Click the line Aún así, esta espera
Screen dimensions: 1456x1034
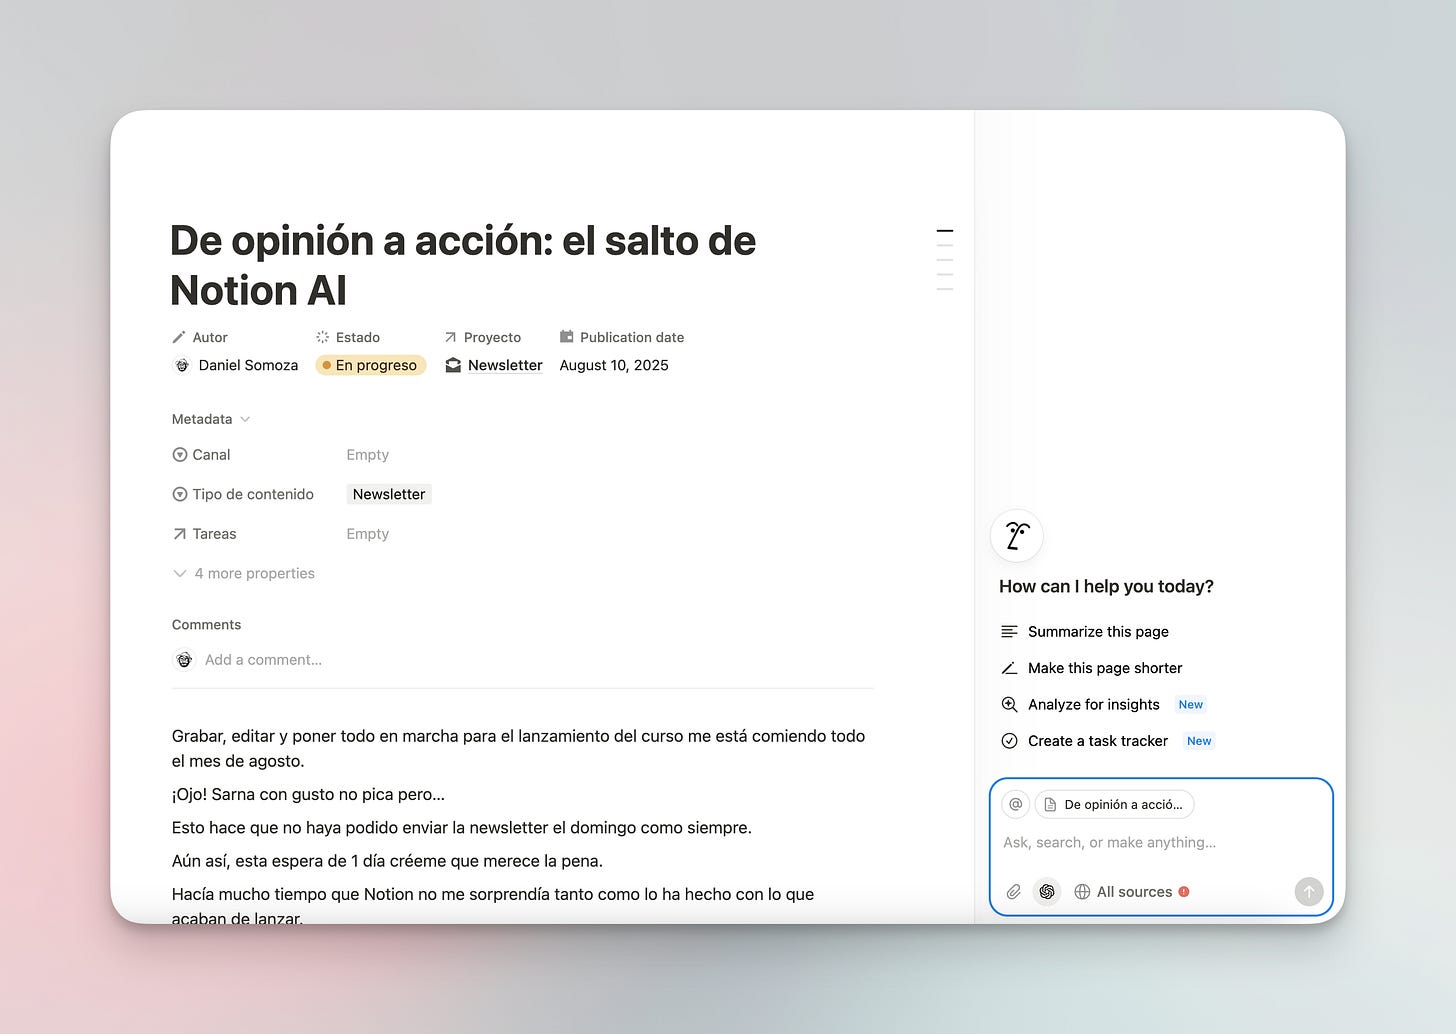pos(387,861)
